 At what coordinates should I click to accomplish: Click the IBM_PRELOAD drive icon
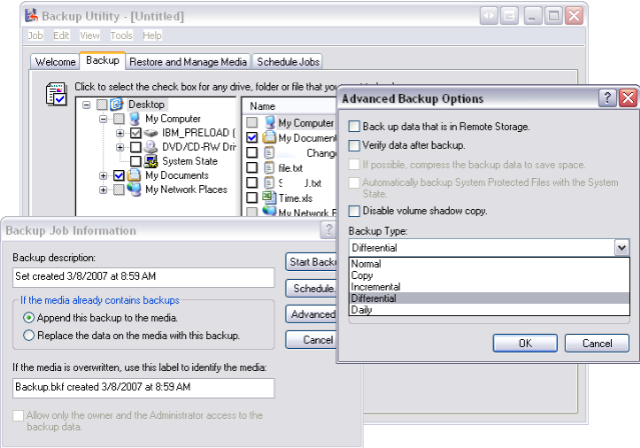click(x=151, y=133)
